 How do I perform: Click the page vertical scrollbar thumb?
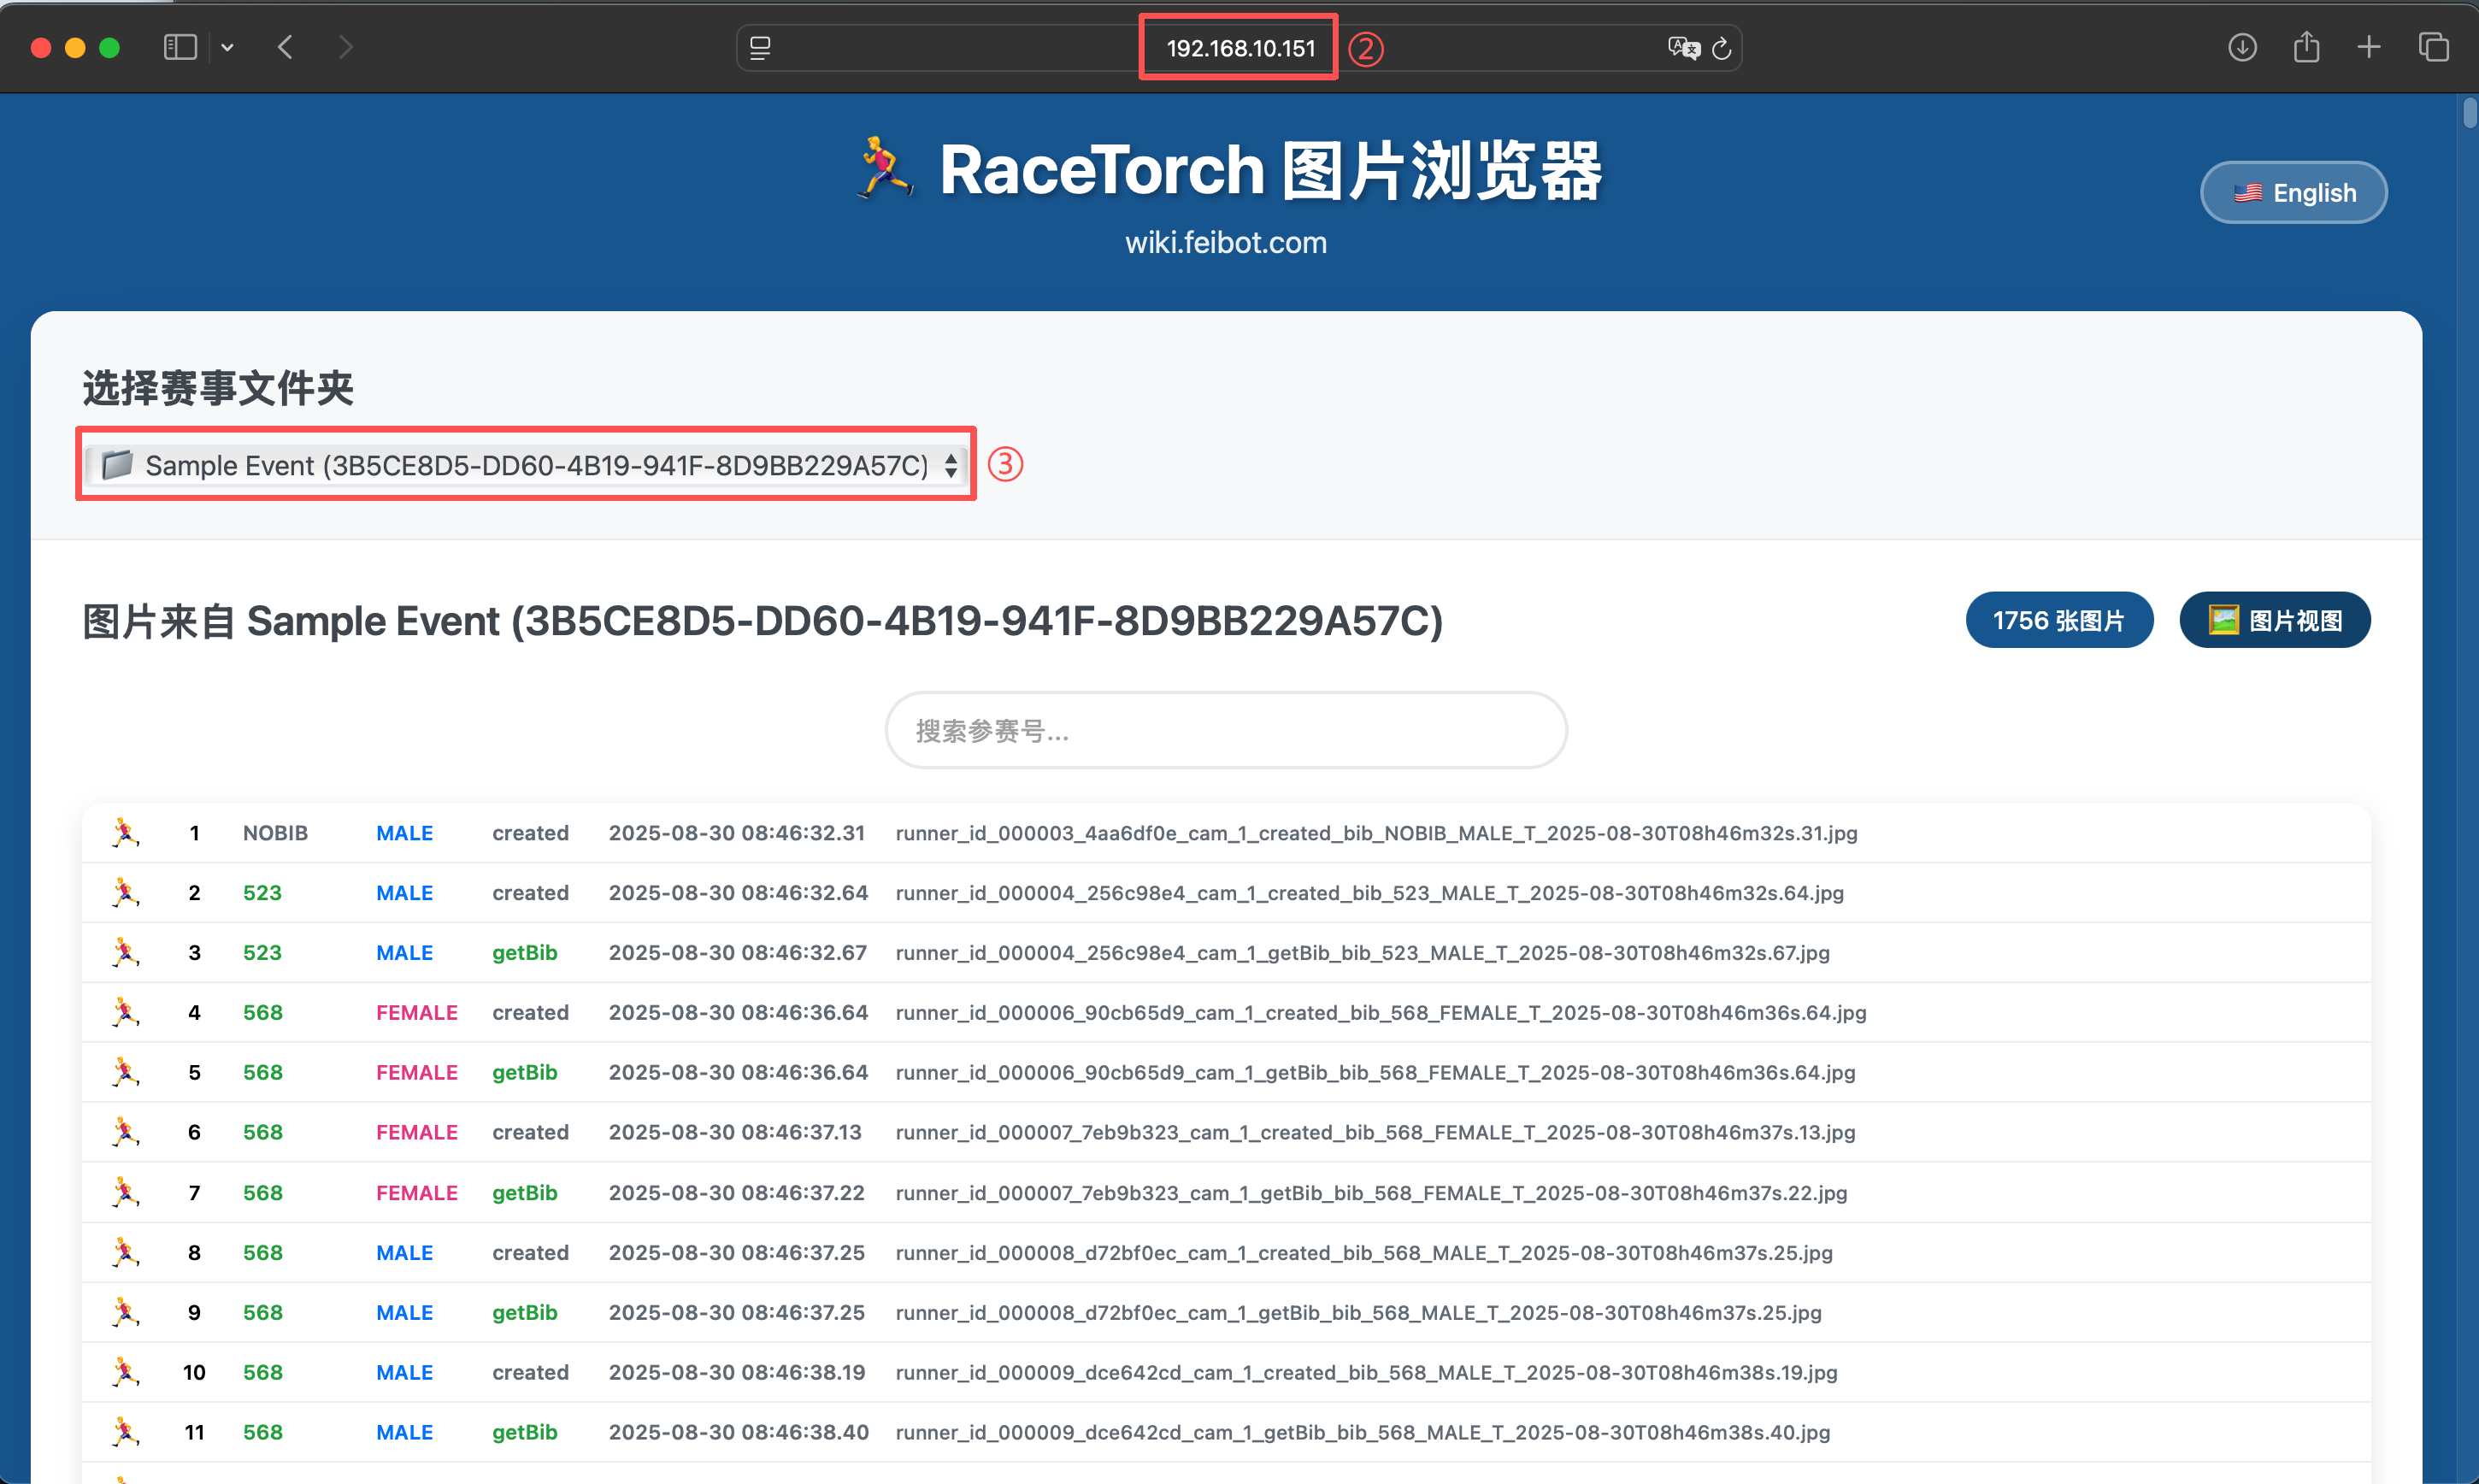(2469, 112)
